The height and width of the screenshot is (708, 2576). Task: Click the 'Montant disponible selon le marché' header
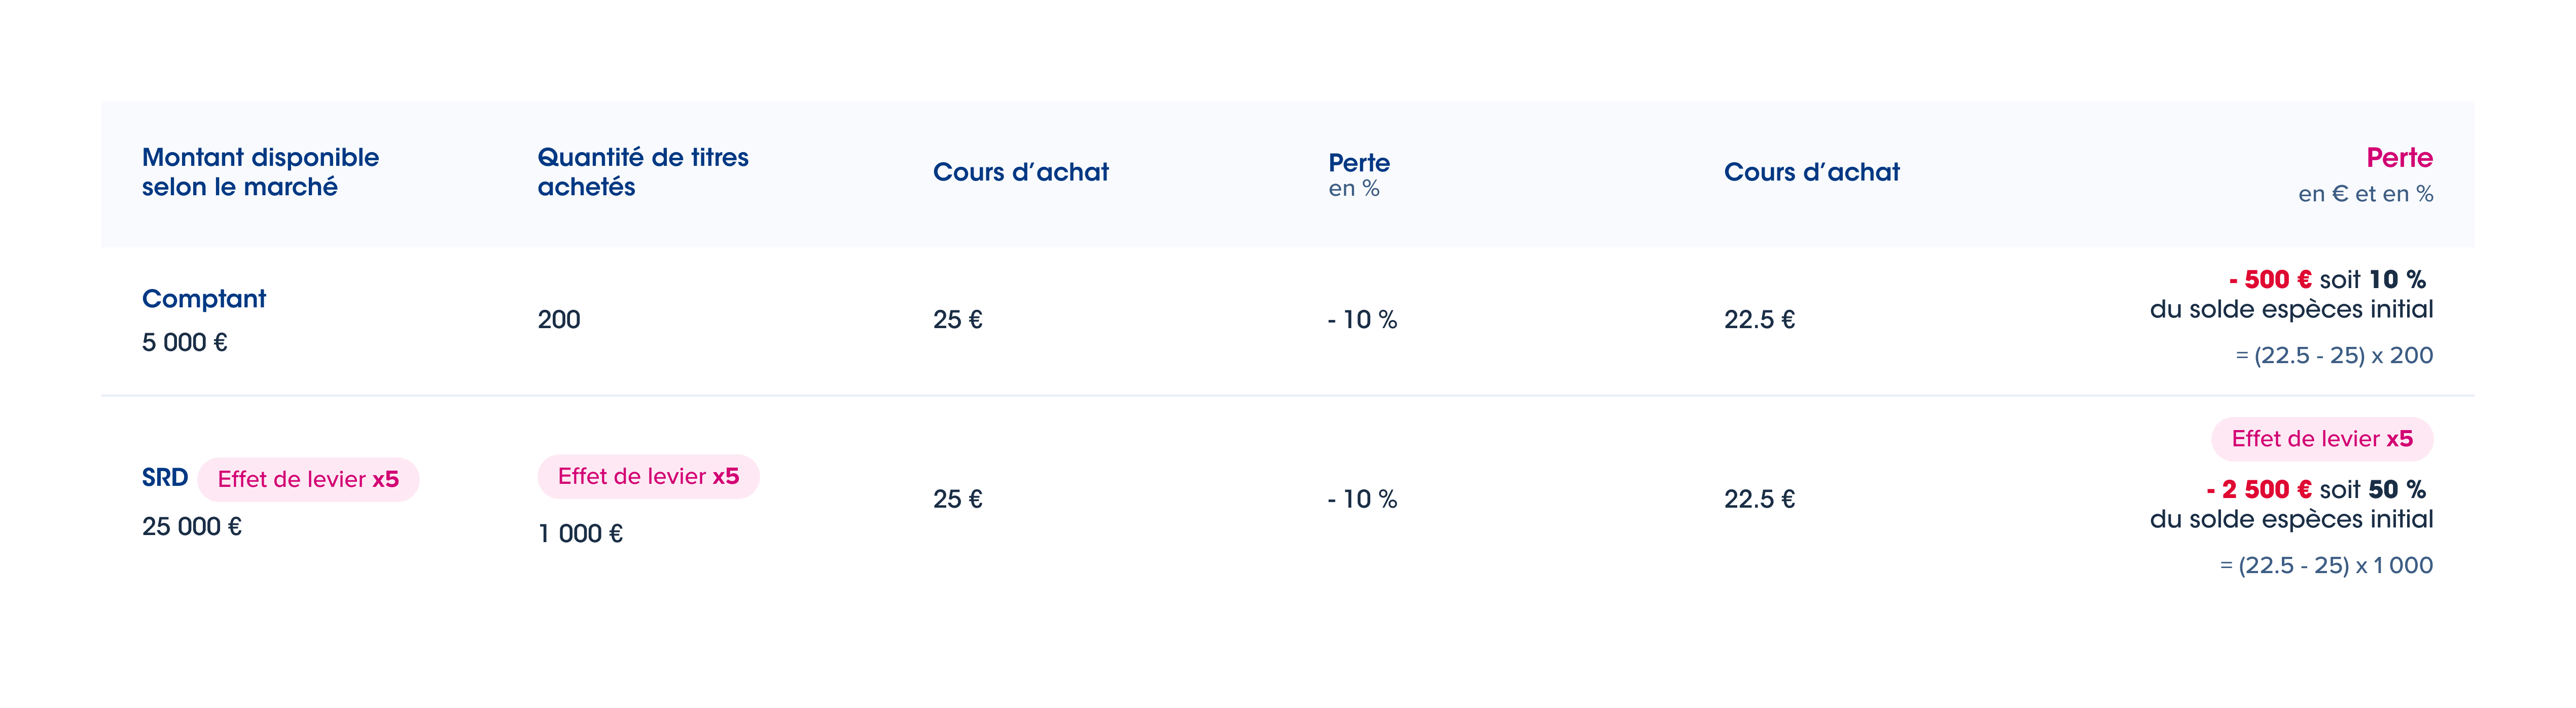click(x=260, y=172)
